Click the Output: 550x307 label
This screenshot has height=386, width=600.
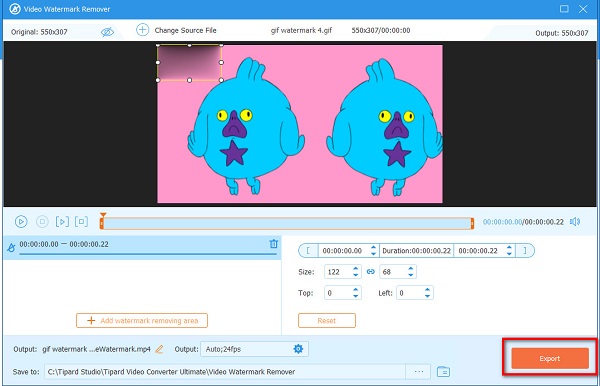pos(562,33)
